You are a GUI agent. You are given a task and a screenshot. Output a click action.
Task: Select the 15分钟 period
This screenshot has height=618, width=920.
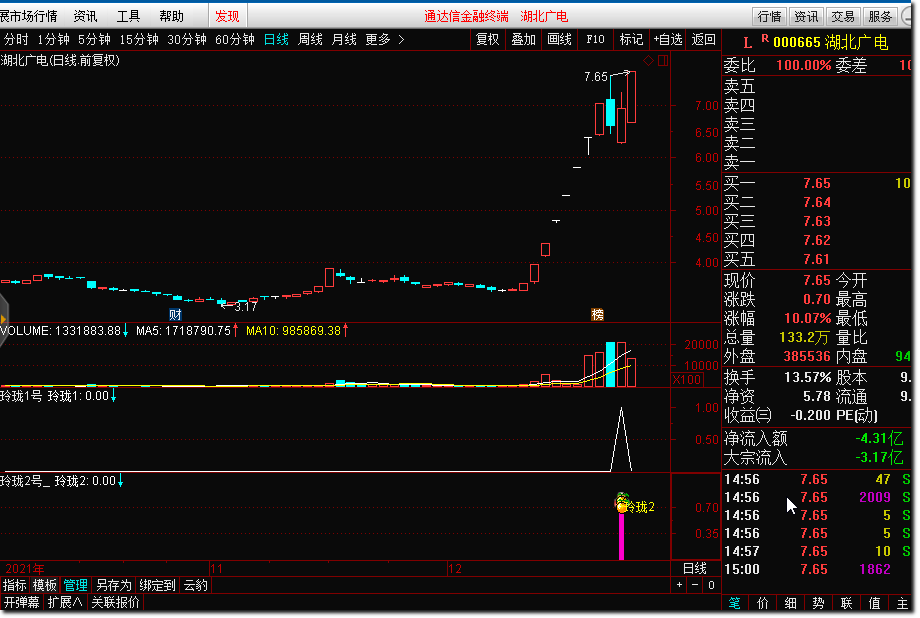tap(139, 39)
